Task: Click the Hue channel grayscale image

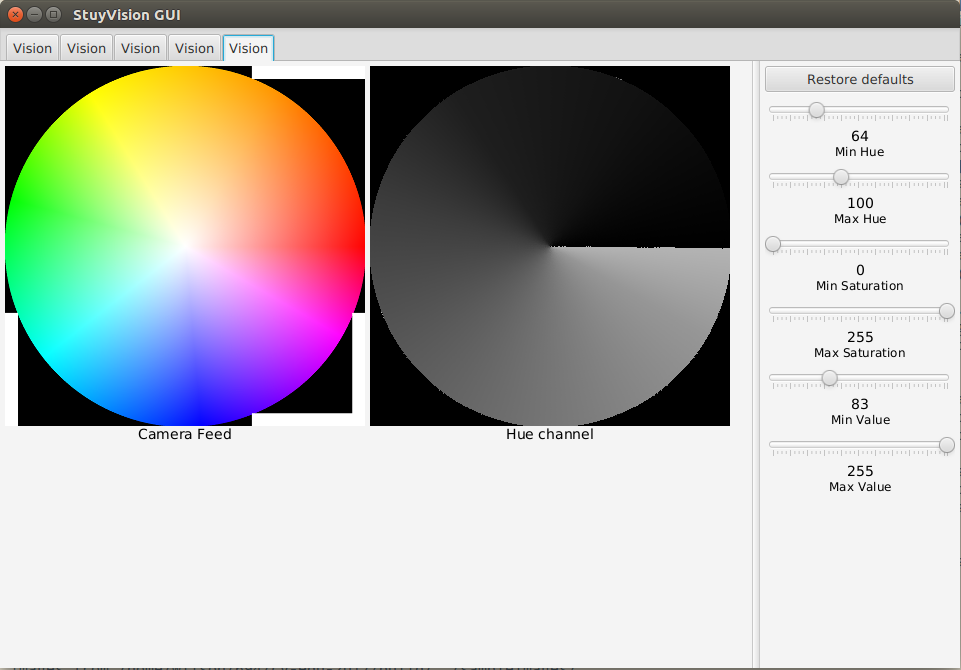Action: pos(550,246)
